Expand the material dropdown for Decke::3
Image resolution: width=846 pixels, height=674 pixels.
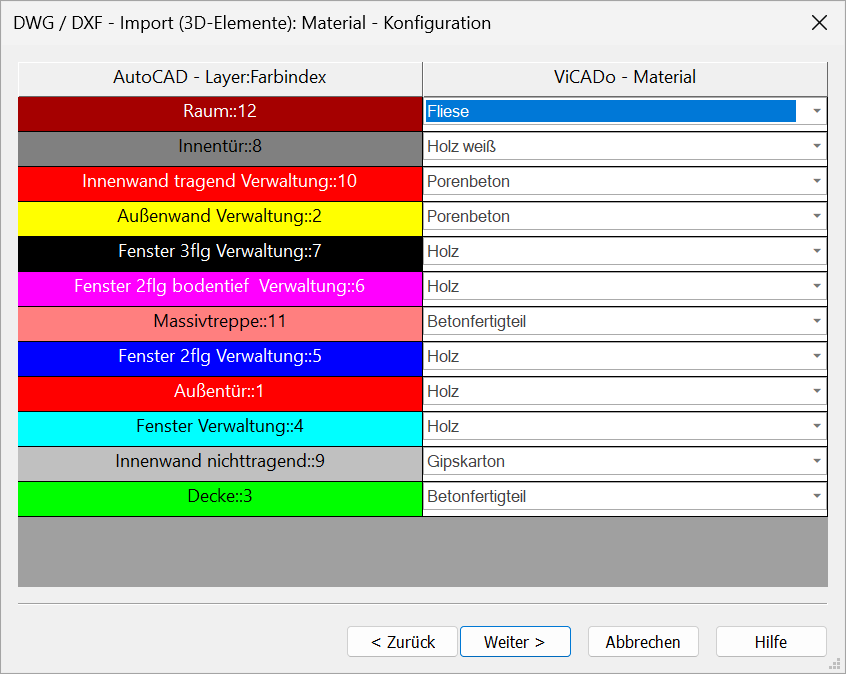click(816, 496)
